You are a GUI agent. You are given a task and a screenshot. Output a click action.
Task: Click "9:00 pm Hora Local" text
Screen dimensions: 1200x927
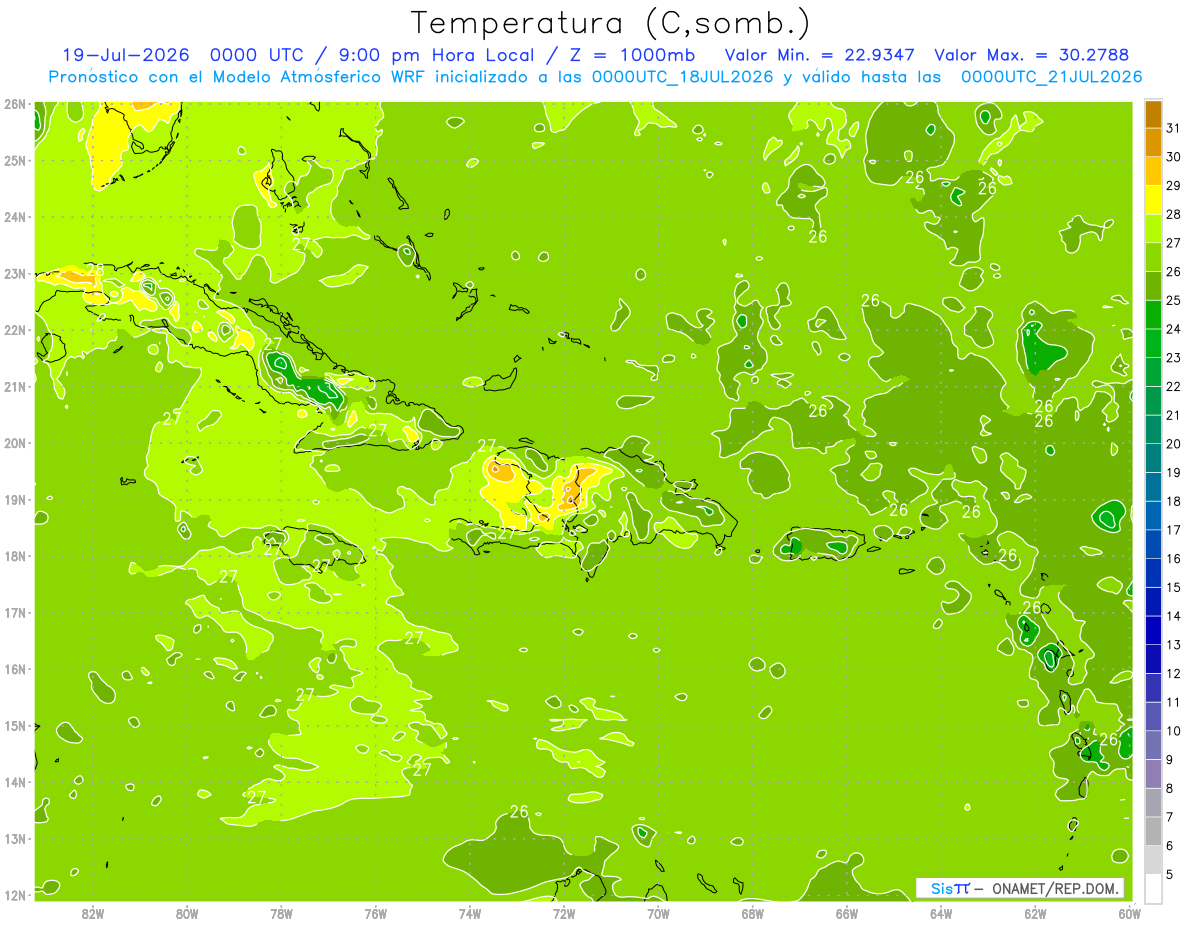tap(436, 55)
